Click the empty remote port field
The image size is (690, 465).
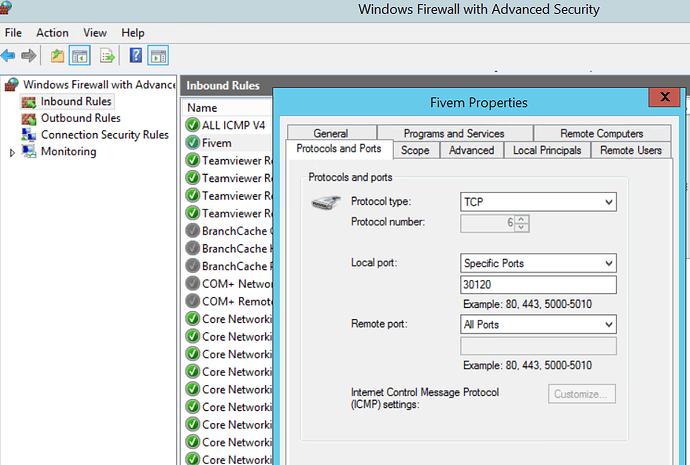pyautogui.click(x=538, y=346)
